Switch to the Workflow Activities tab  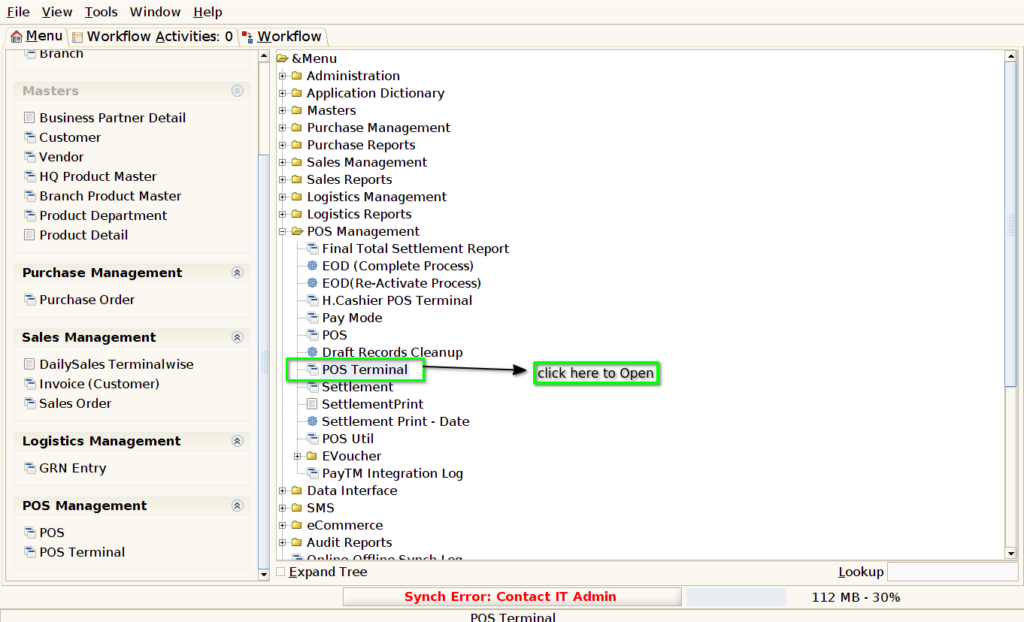152,37
